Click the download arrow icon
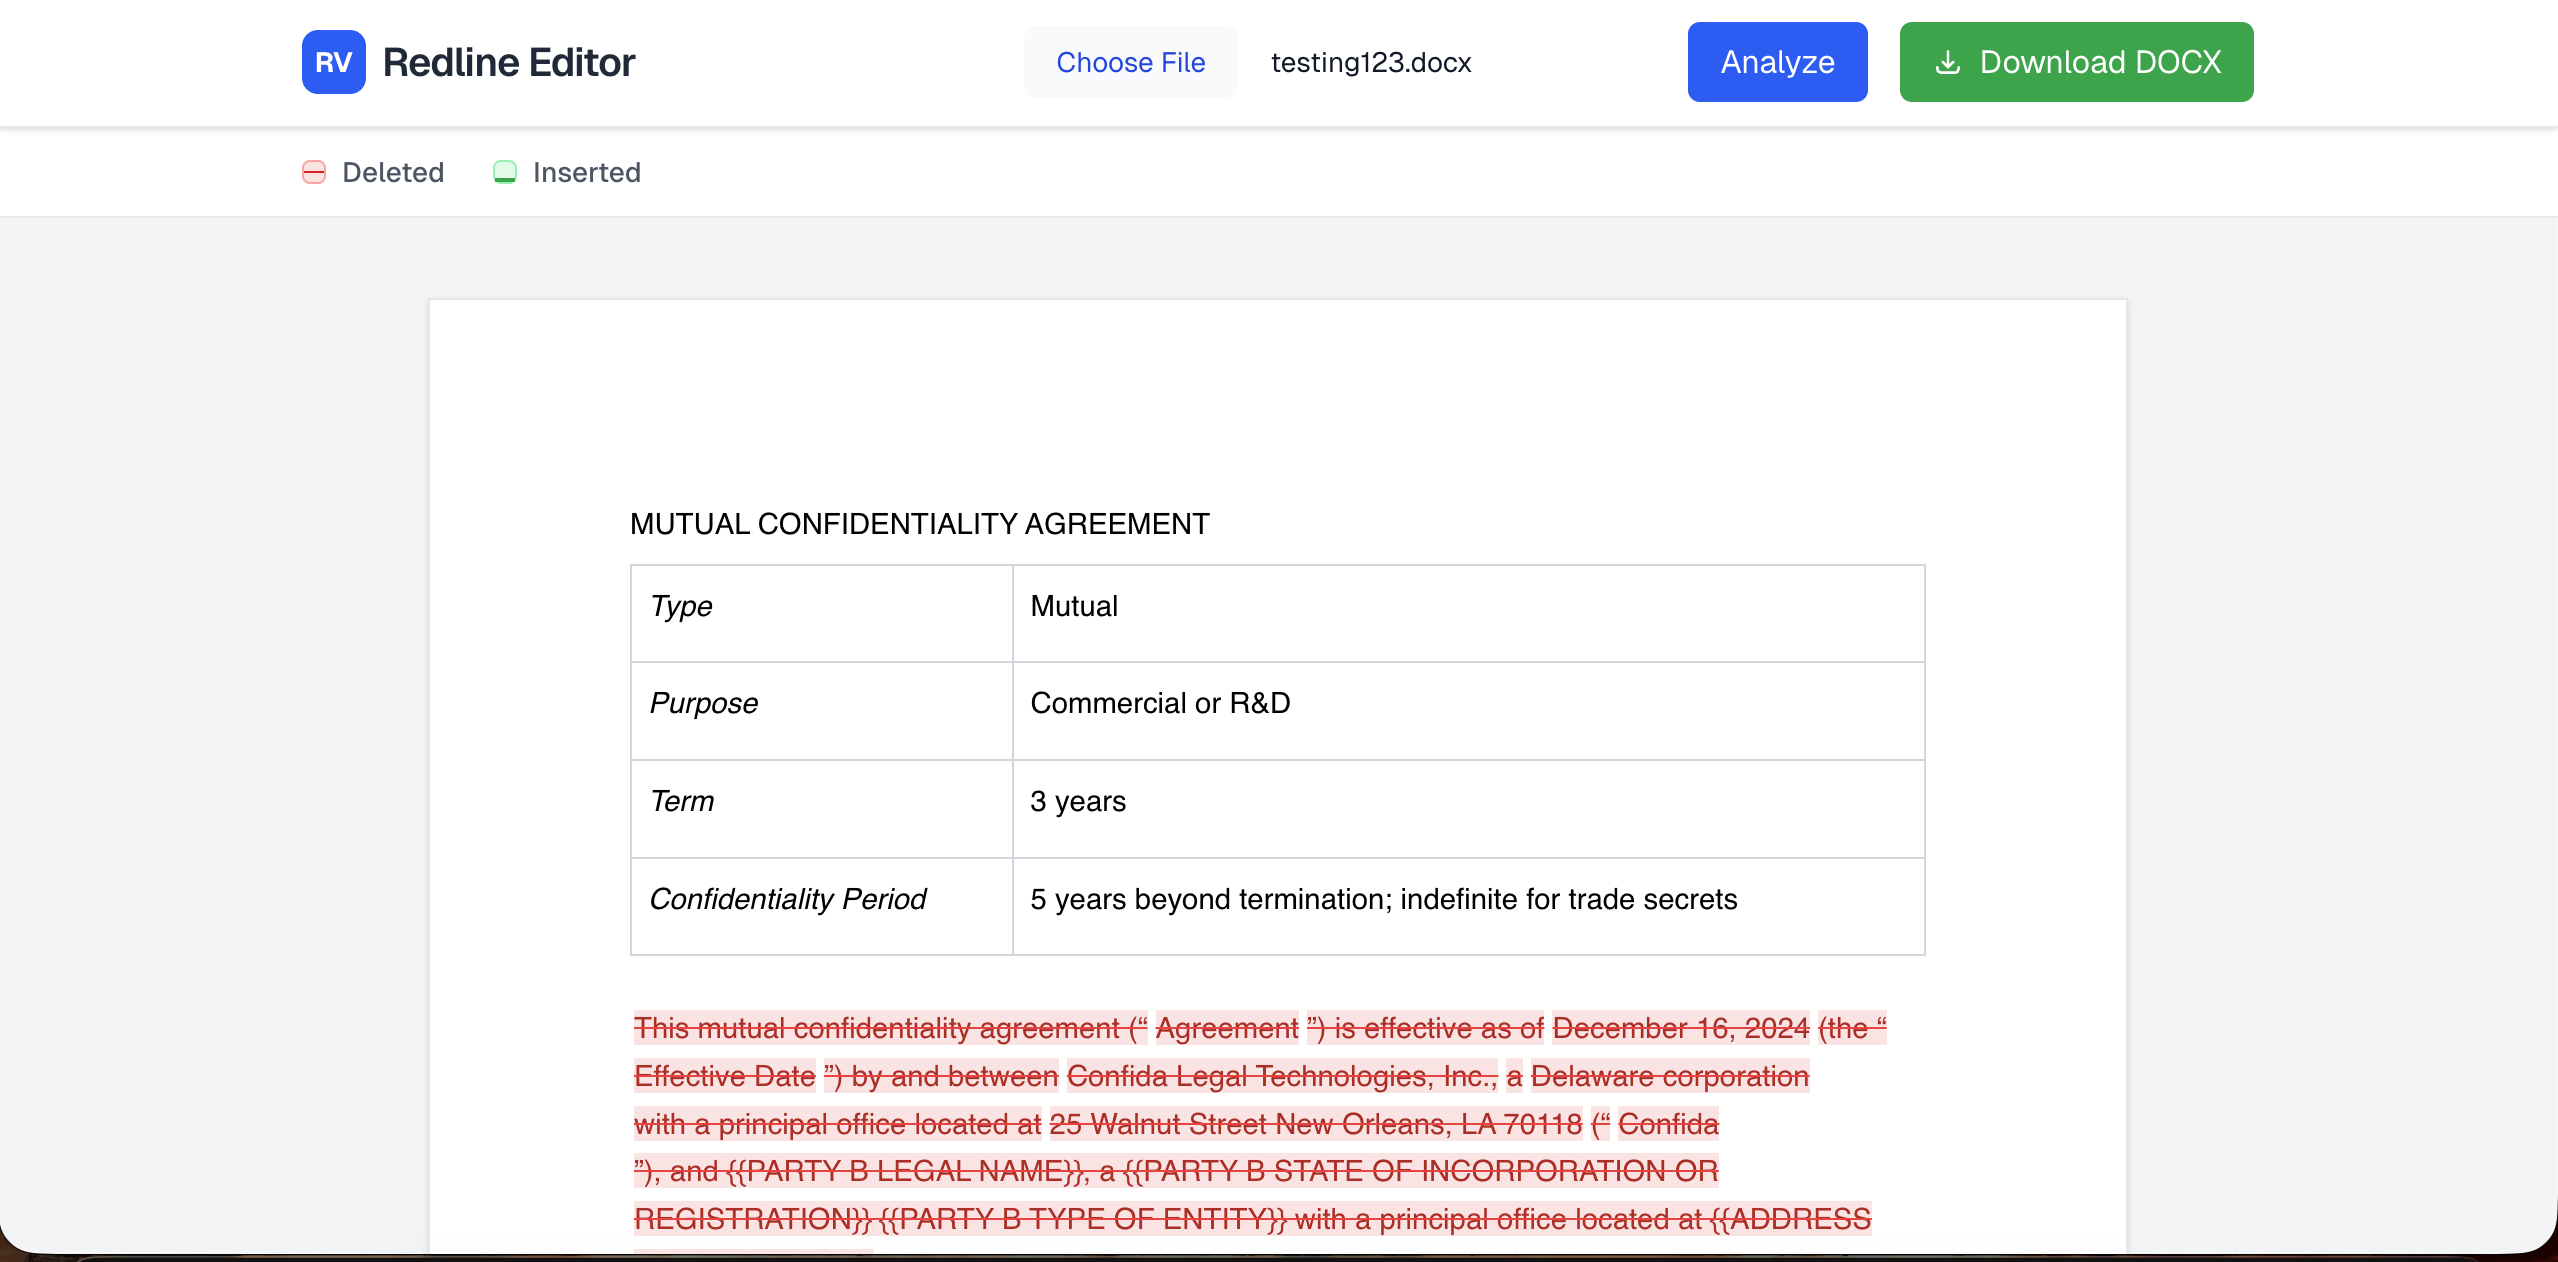Screen dimensions: 2558x1262 click(1947, 63)
